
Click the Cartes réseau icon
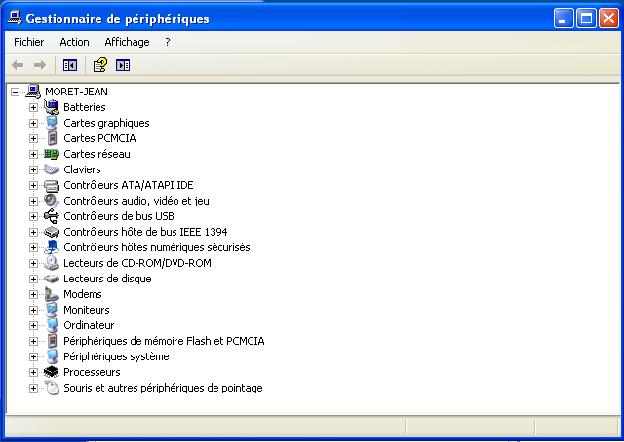tap(52, 154)
